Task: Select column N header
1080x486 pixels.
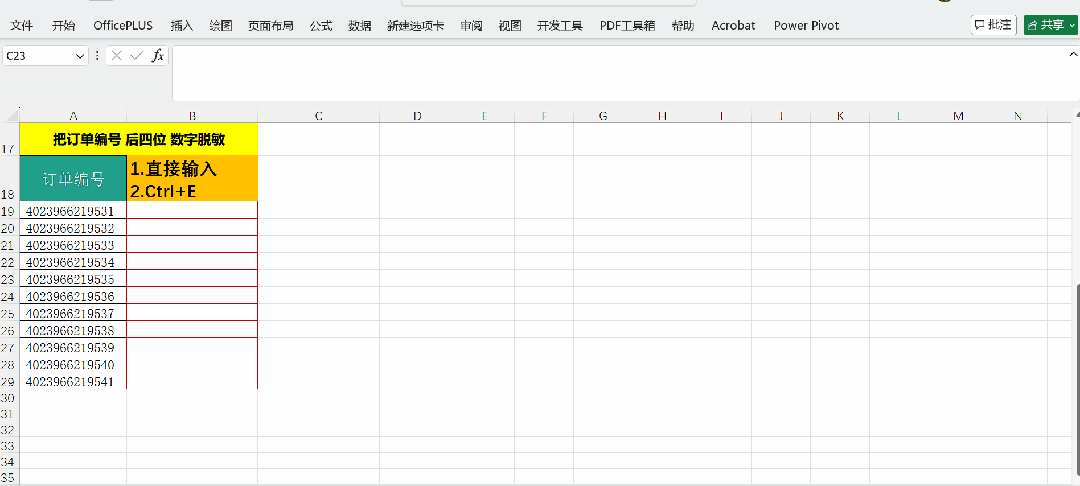Action: coord(1018,116)
